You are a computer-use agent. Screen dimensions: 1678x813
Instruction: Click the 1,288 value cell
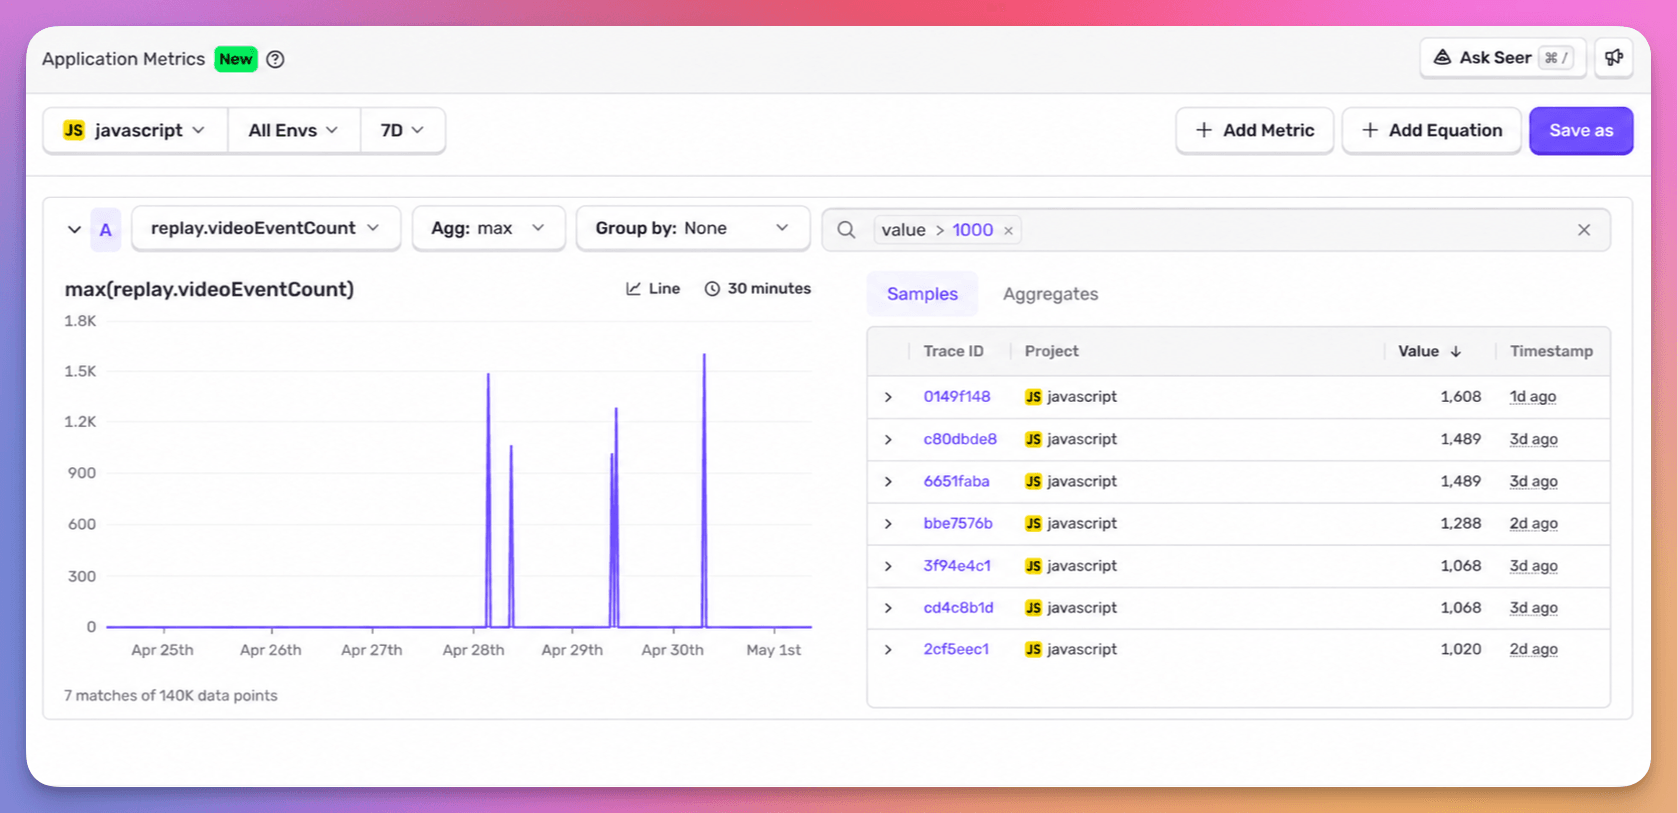click(1460, 523)
